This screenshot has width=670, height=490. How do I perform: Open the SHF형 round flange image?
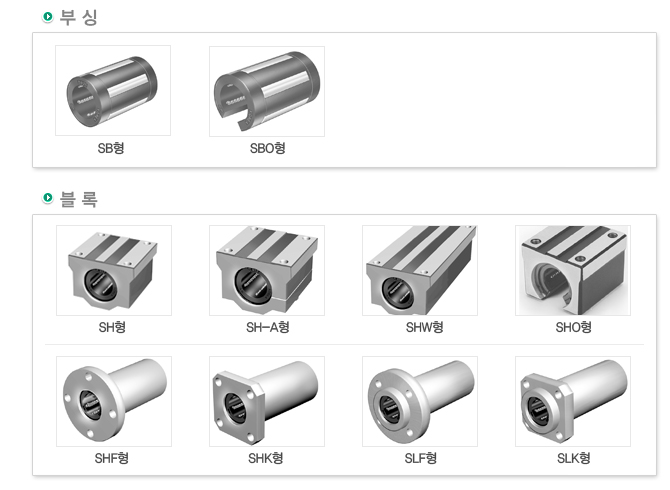pyautogui.click(x=114, y=402)
